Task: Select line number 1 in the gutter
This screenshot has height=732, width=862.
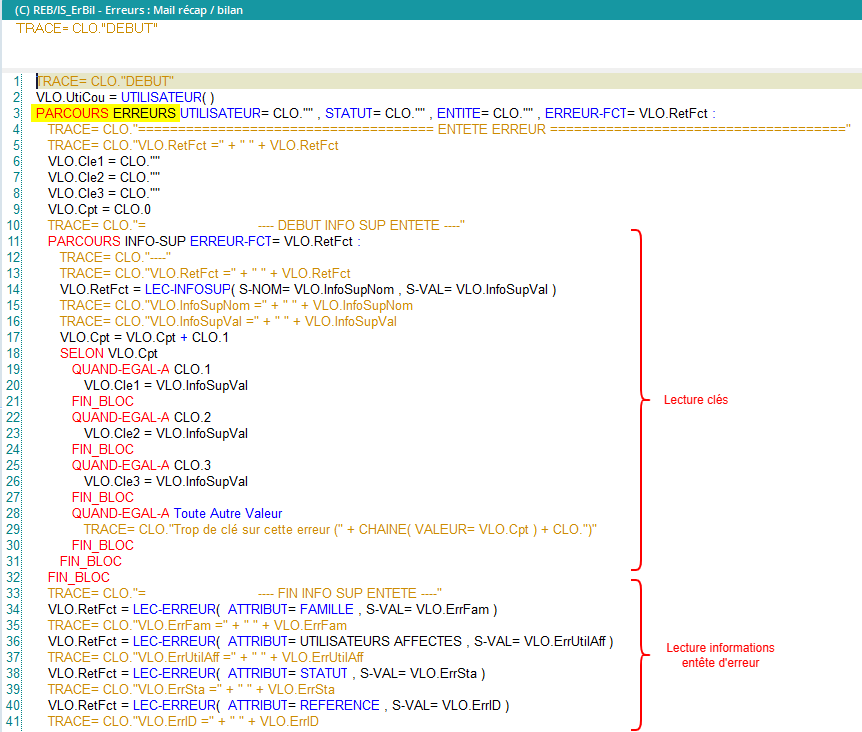Action: point(18,81)
